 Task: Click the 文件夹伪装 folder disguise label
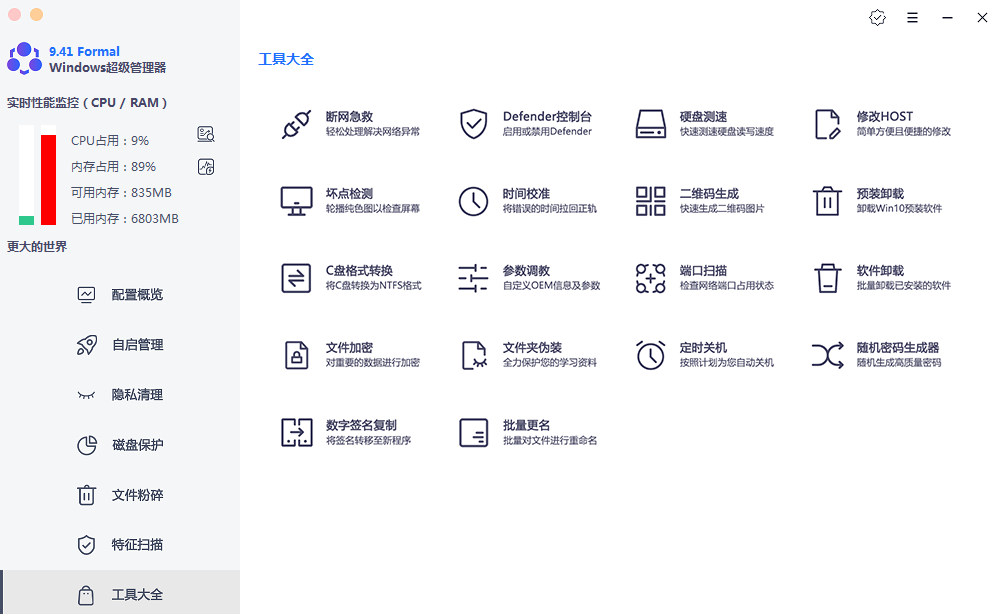532,348
